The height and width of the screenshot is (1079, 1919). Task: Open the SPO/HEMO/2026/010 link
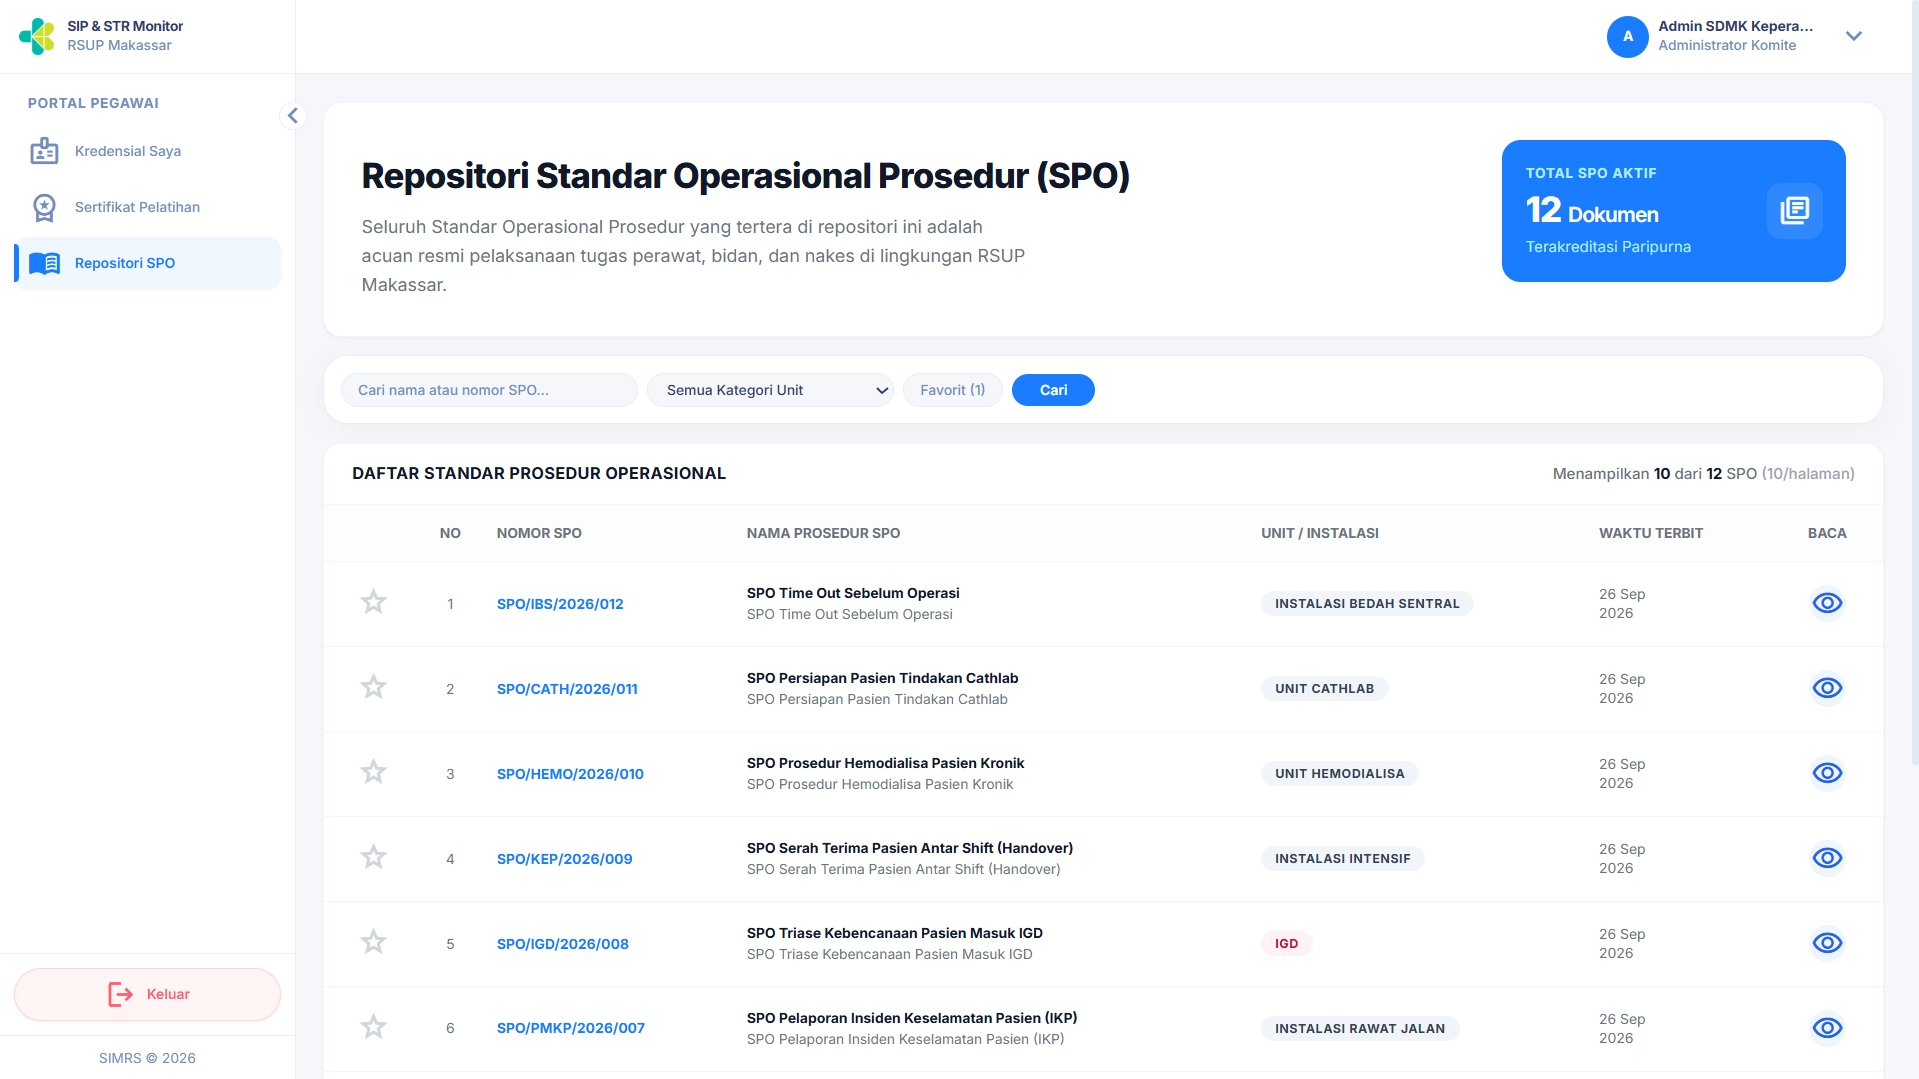570,774
